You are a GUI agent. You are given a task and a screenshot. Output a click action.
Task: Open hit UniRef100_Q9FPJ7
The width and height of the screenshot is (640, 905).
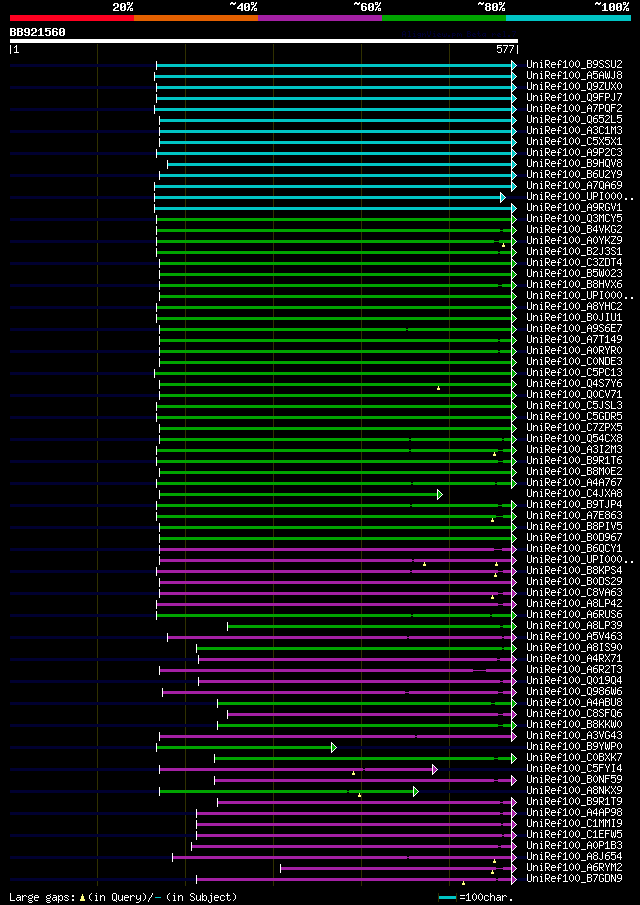click(x=574, y=98)
